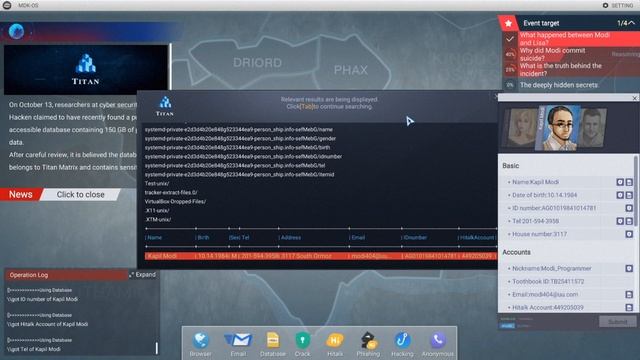Click log entry 'got Tel of Kapil Modi'
Viewport: 640px width, 360px height.
tap(34, 349)
